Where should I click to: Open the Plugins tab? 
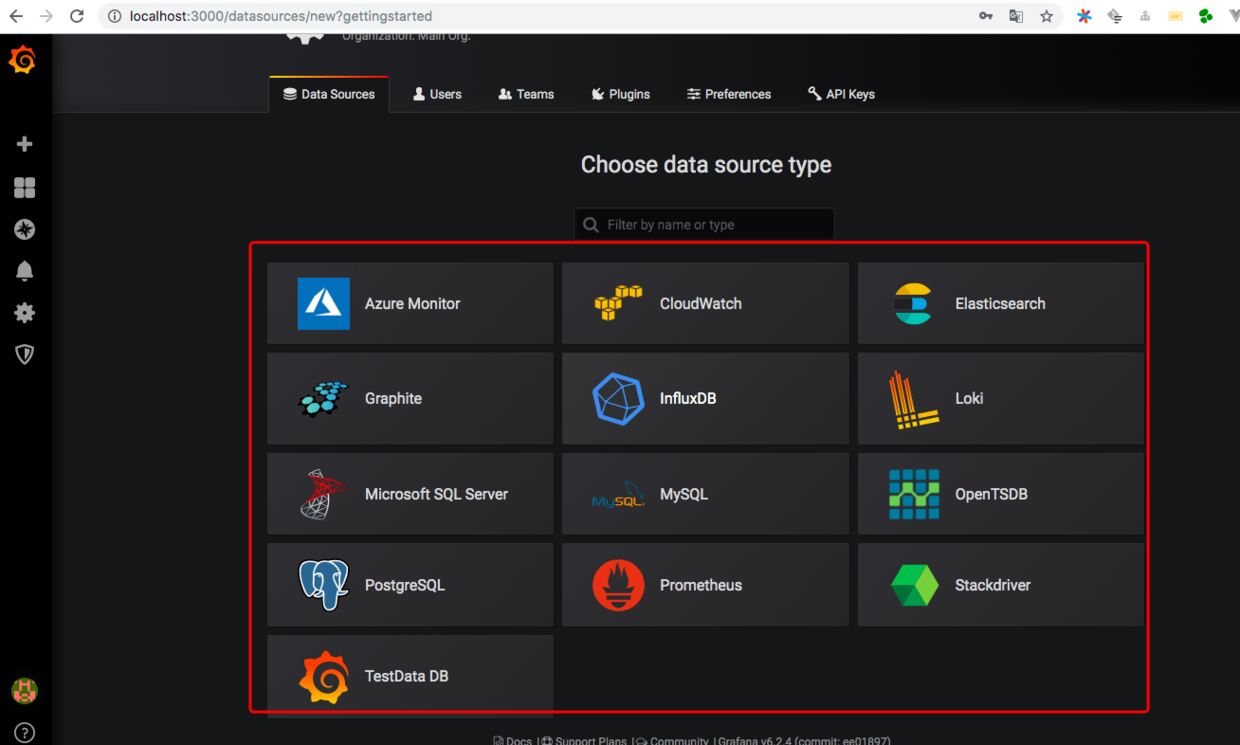point(620,94)
